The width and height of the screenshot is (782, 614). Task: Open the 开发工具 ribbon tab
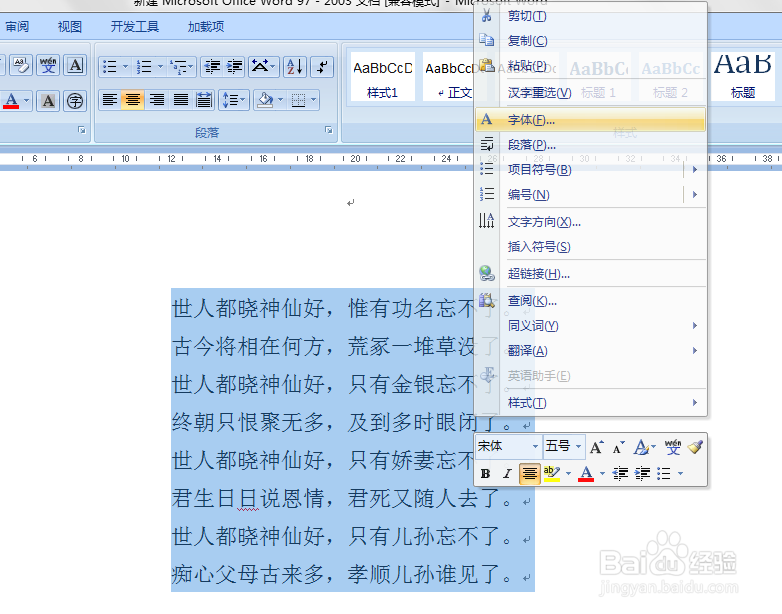(x=135, y=26)
